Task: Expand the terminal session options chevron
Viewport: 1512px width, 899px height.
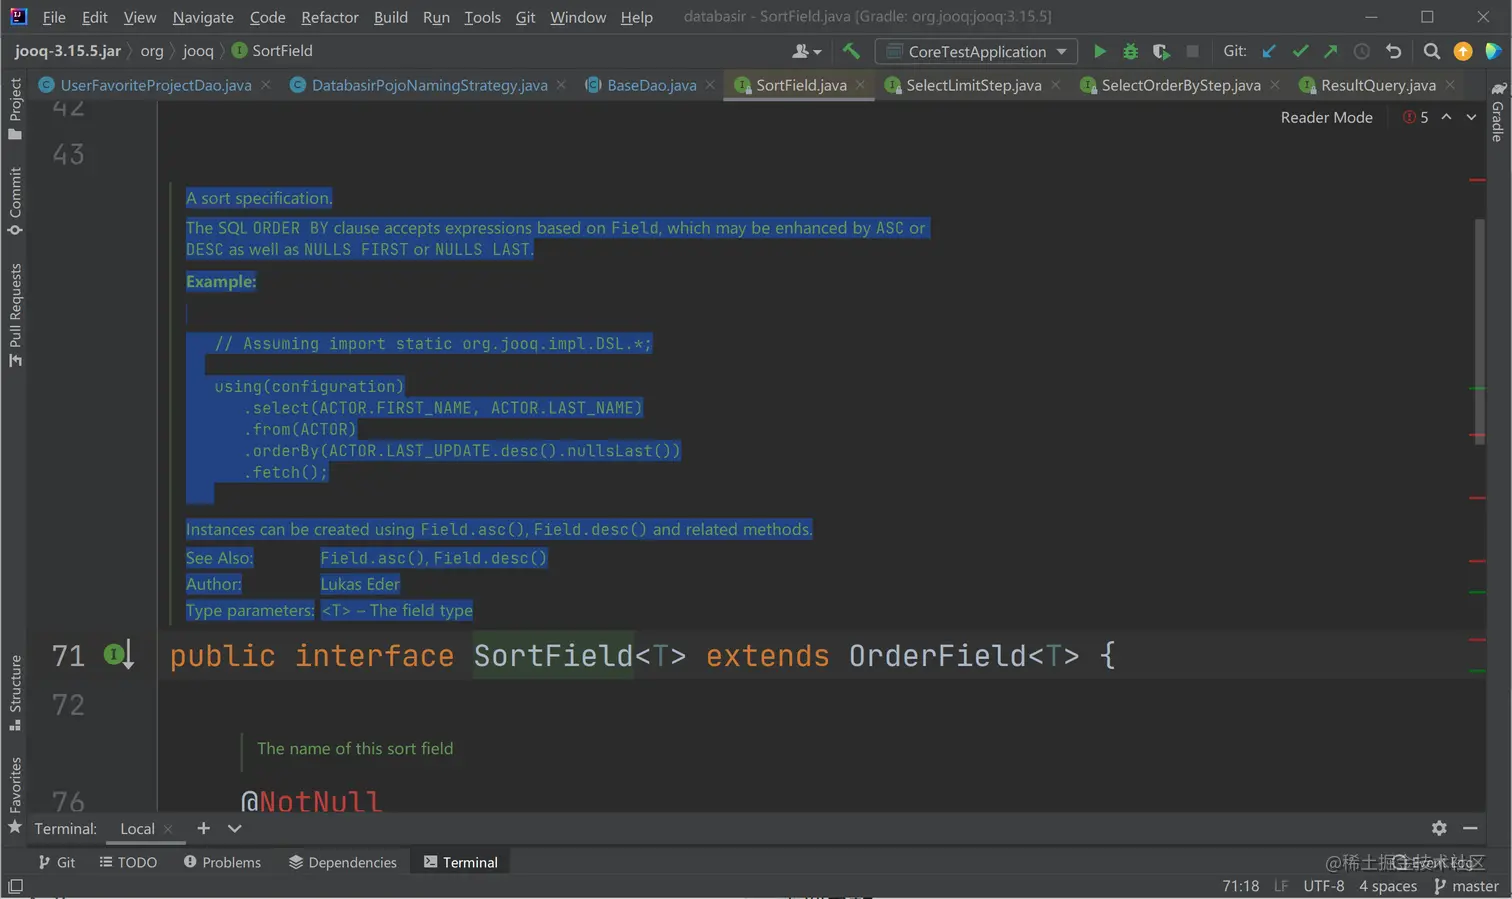Action: tap(234, 828)
